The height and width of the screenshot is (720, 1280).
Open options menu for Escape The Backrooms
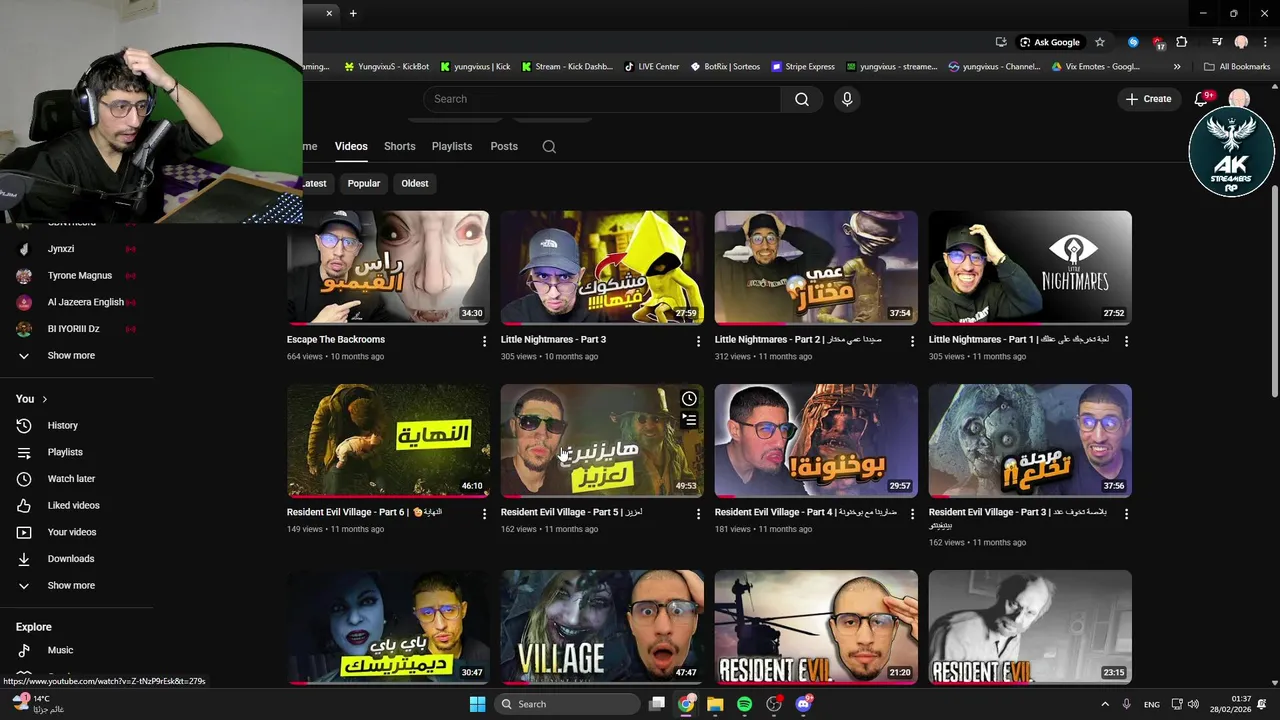click(484, 341)
